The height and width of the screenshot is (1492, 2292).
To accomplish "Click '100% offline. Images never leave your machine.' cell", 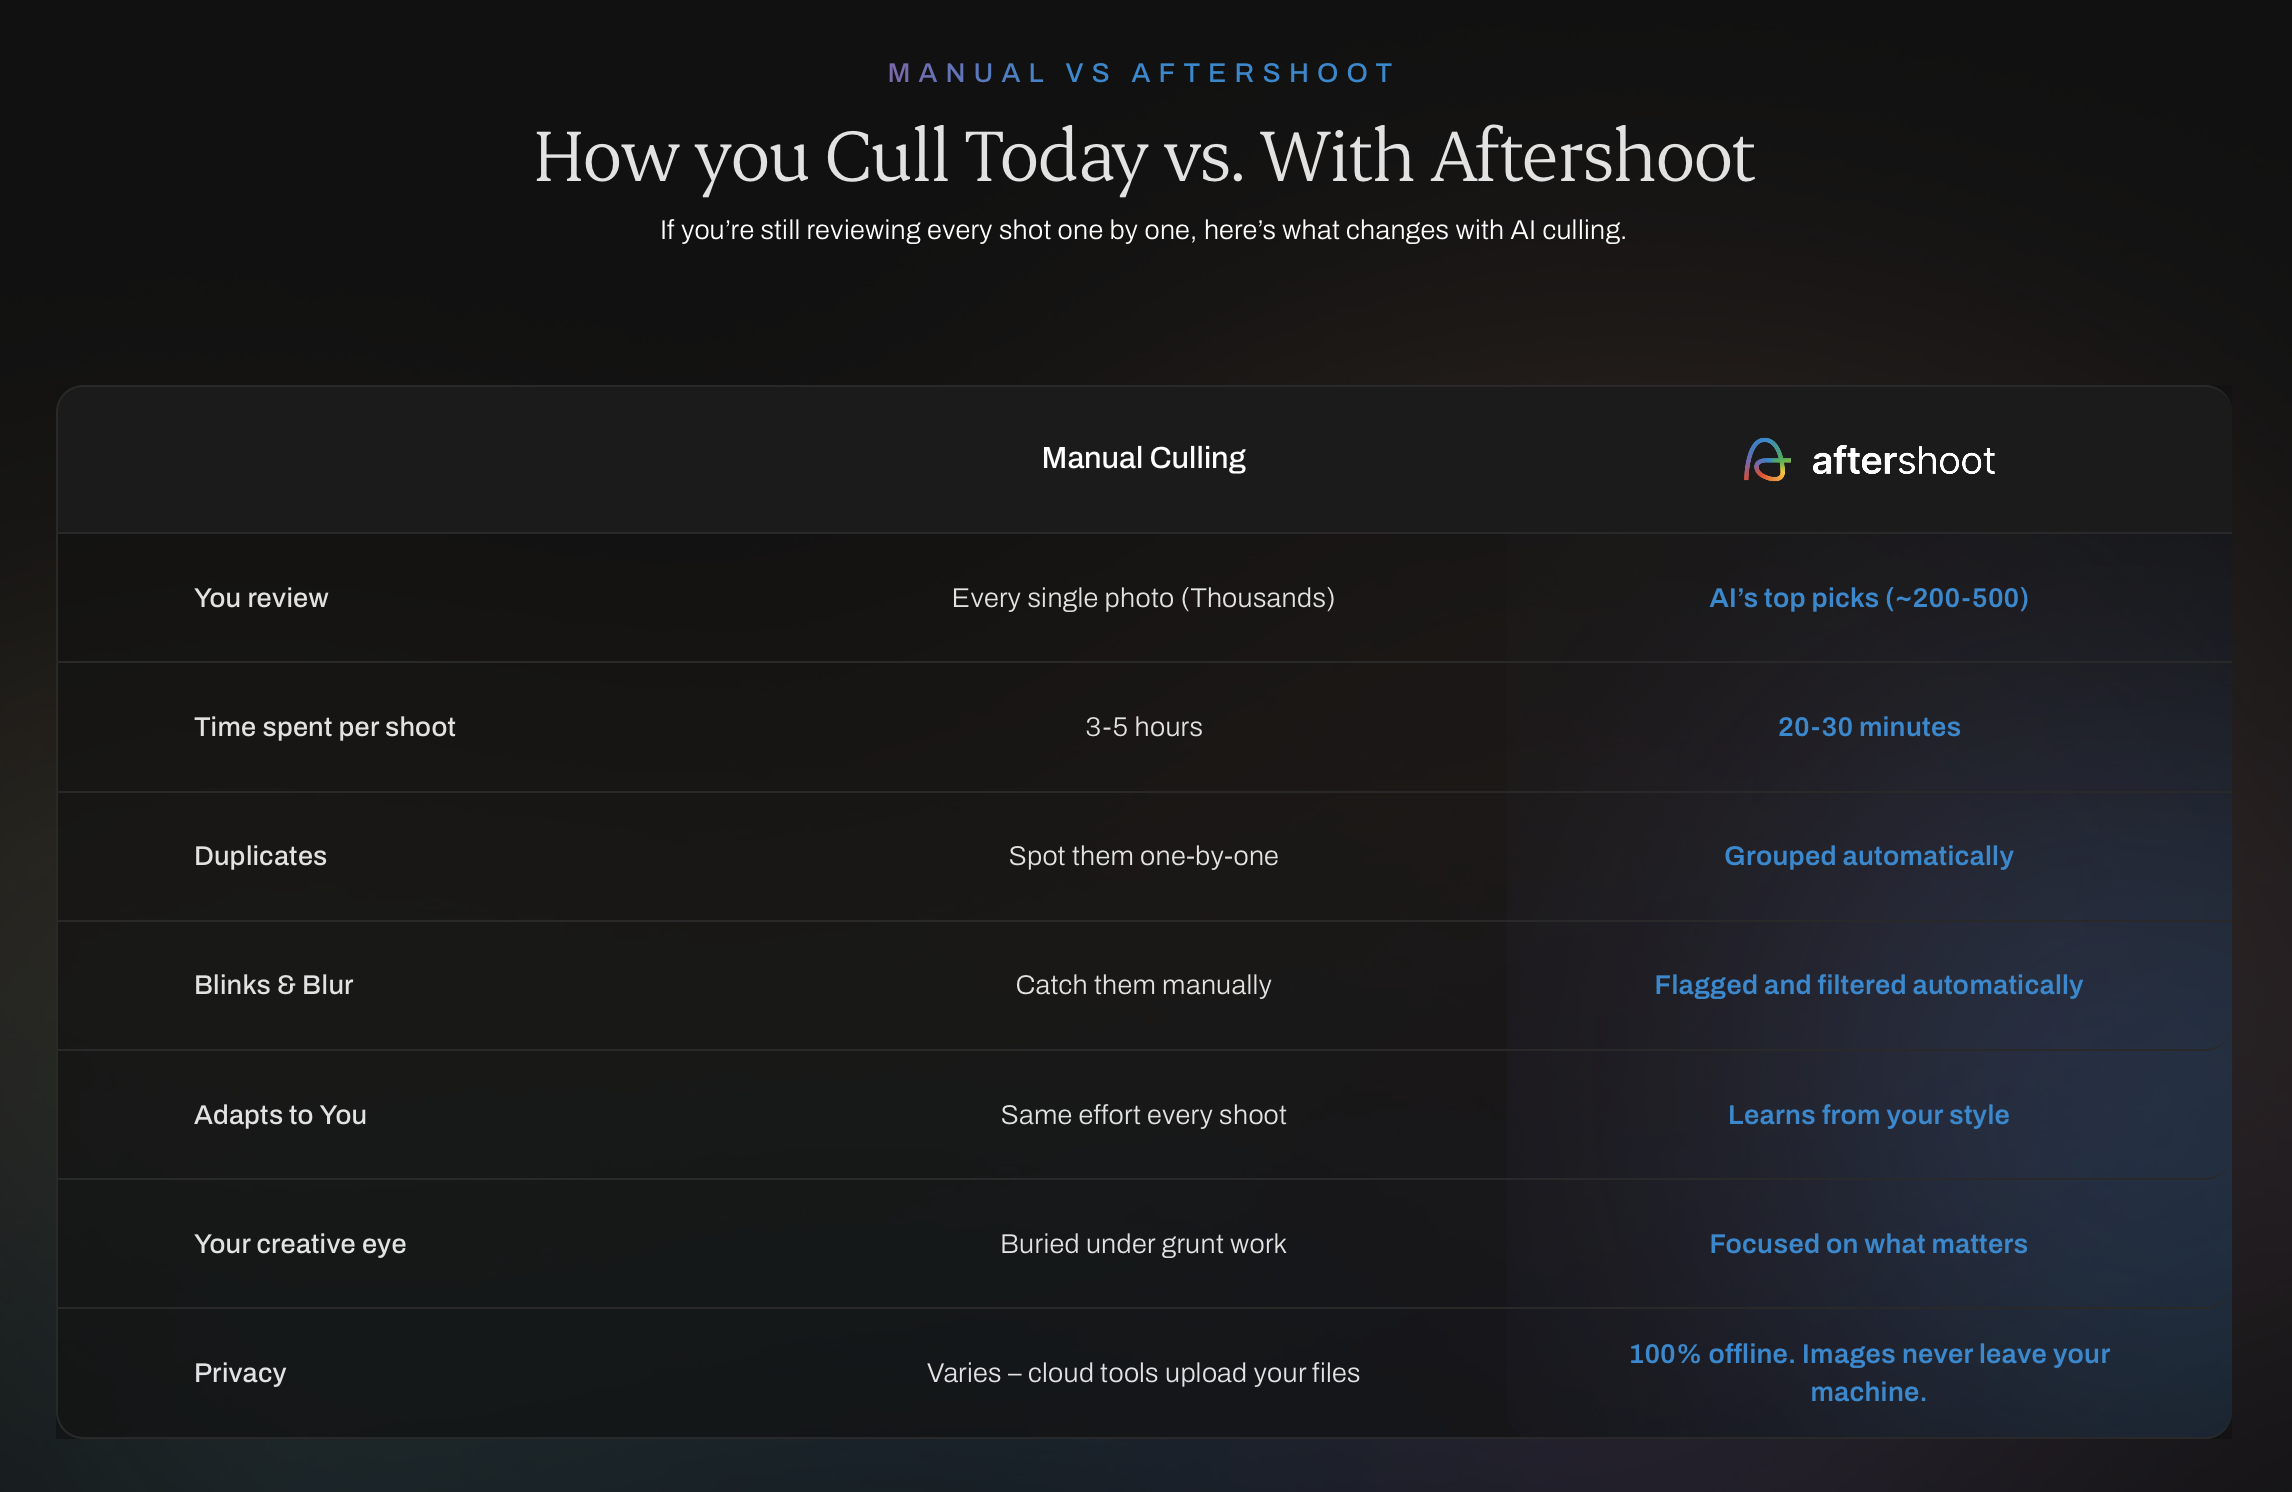I will [x=1868, y=1373].
